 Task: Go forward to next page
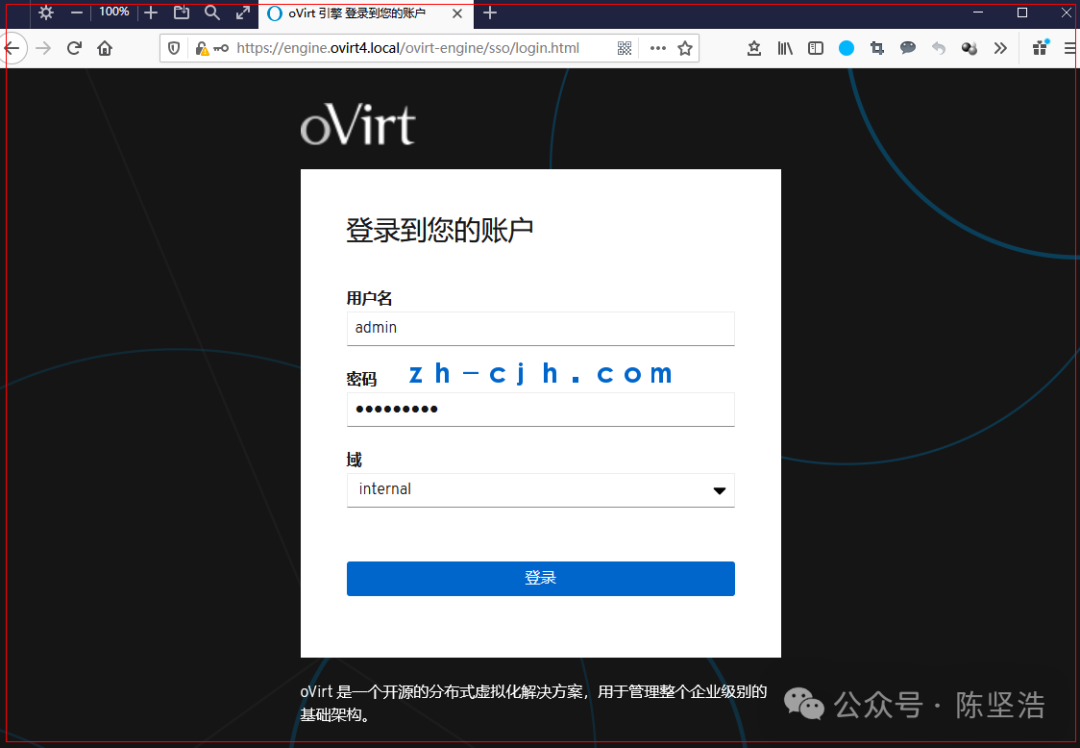point(43,48)
